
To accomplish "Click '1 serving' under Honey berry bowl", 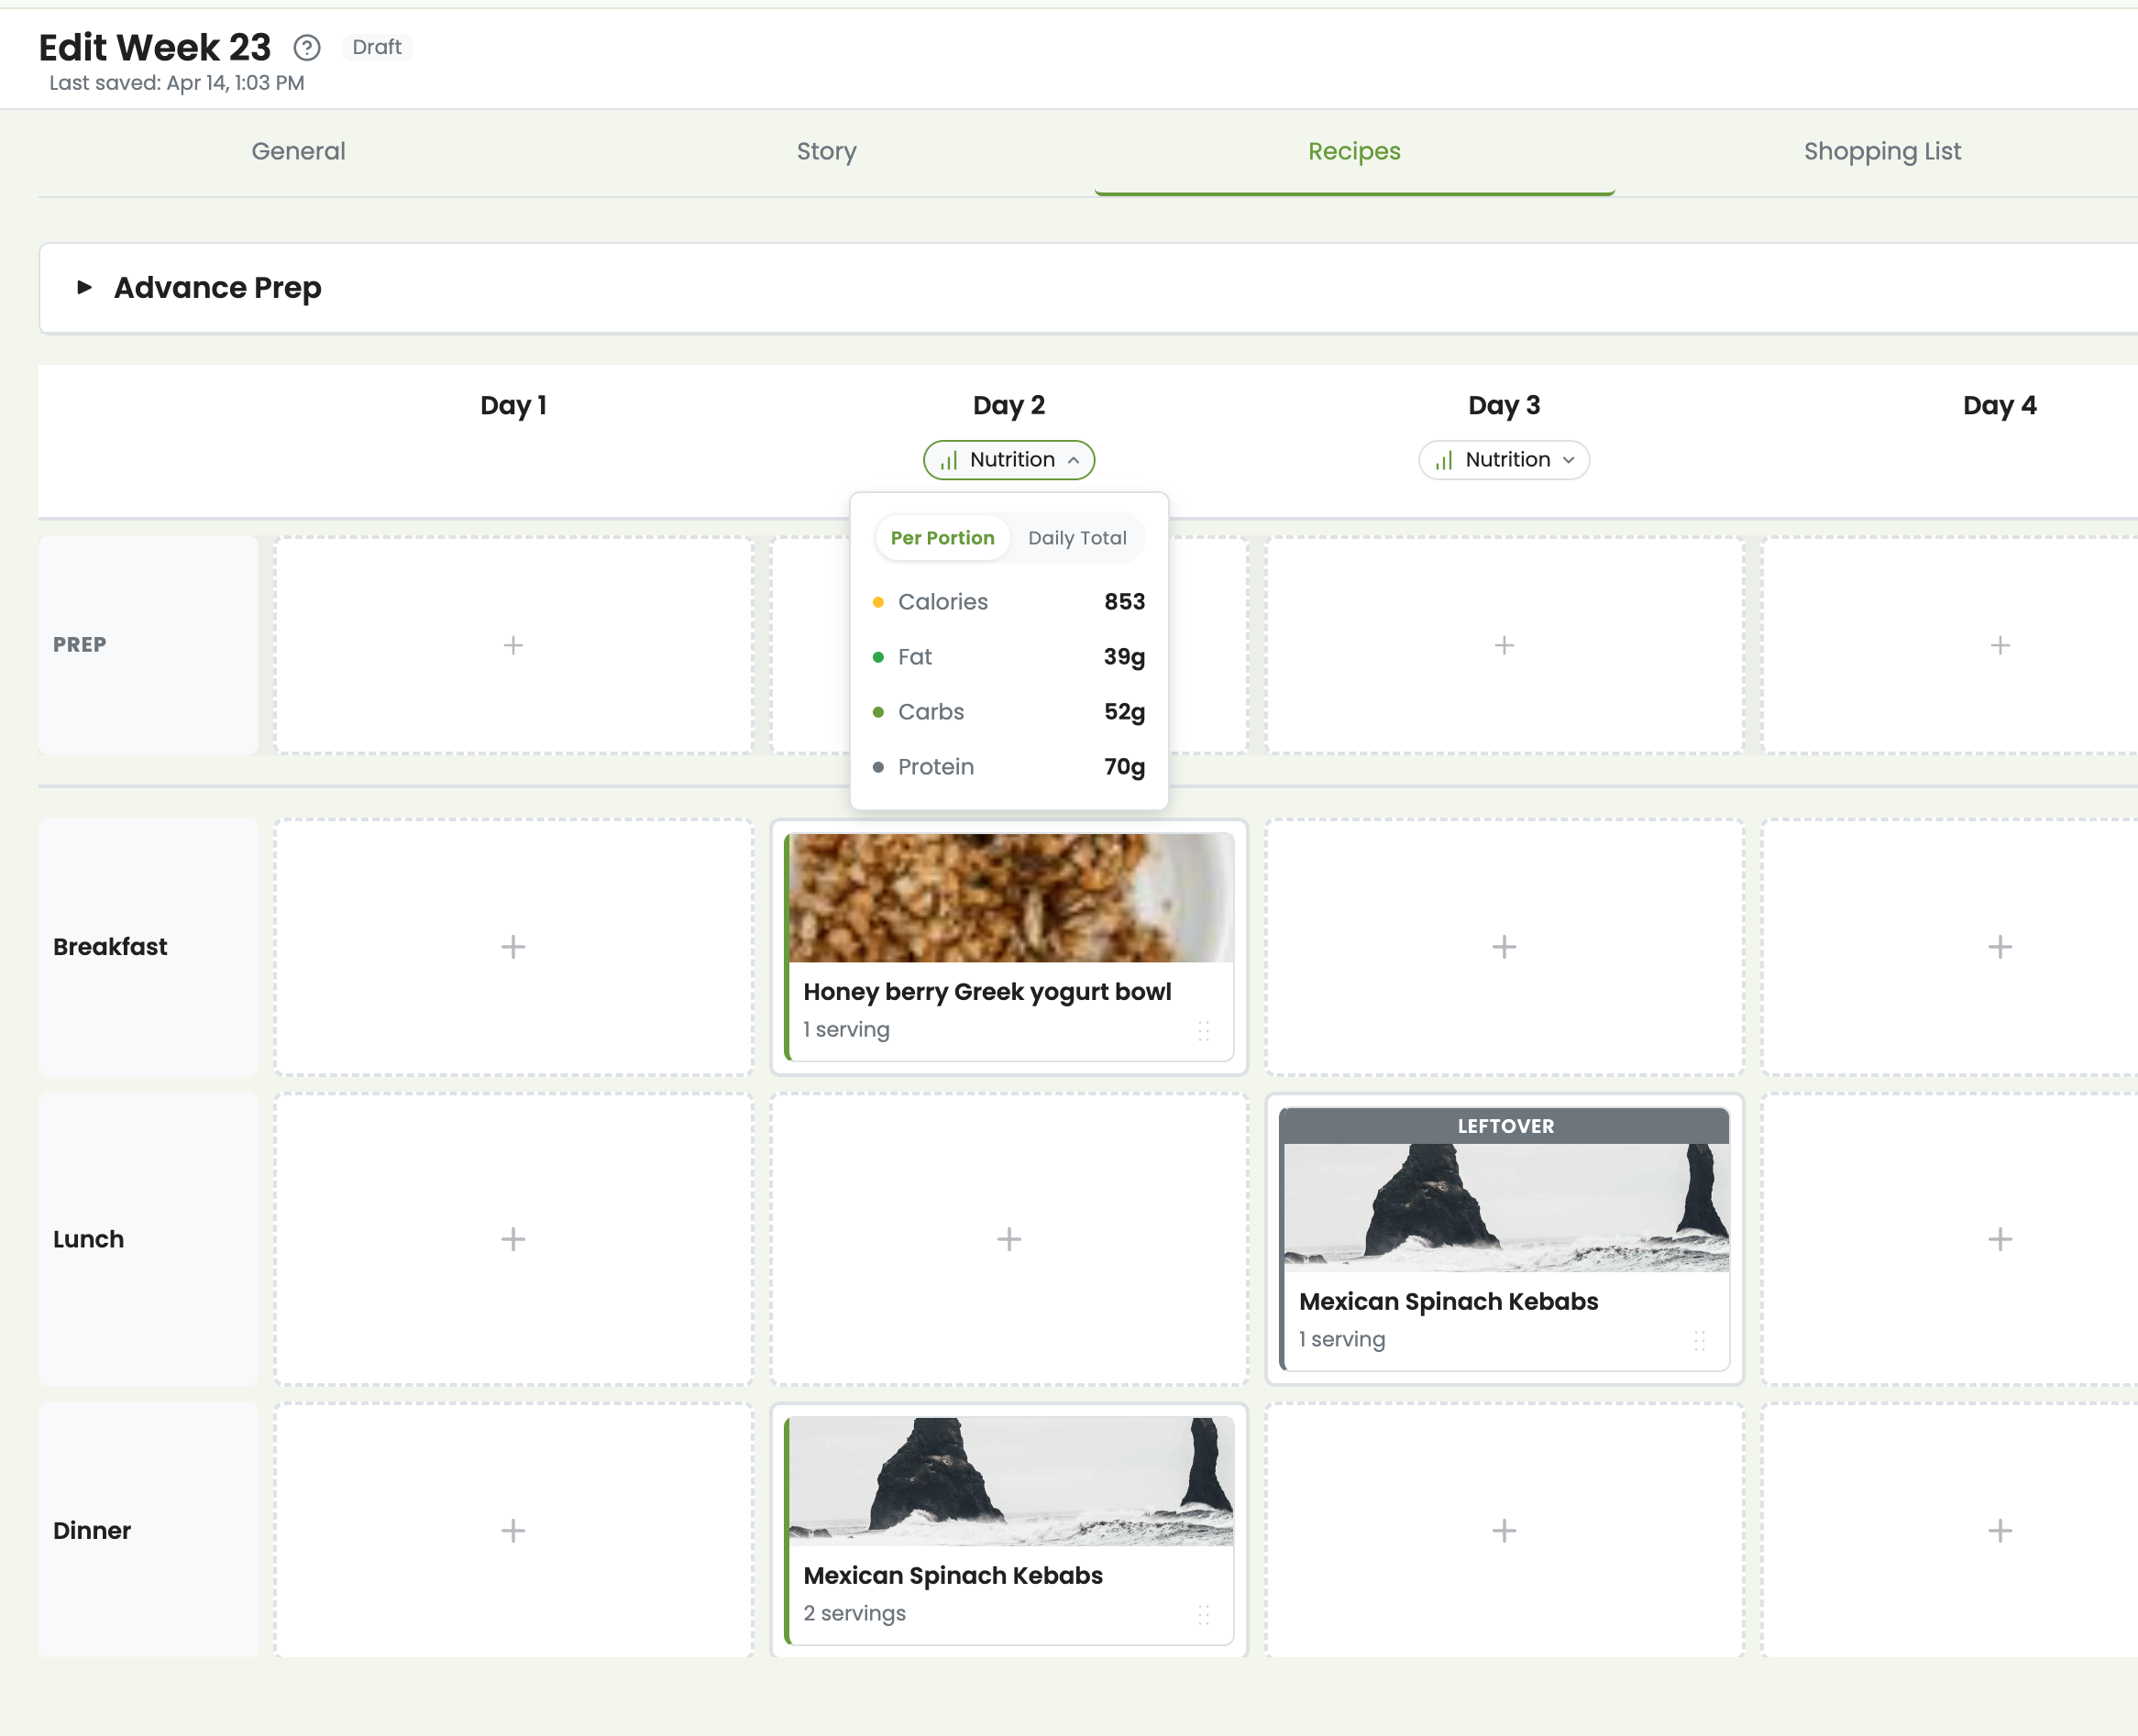I will (x=846, y=1029).
